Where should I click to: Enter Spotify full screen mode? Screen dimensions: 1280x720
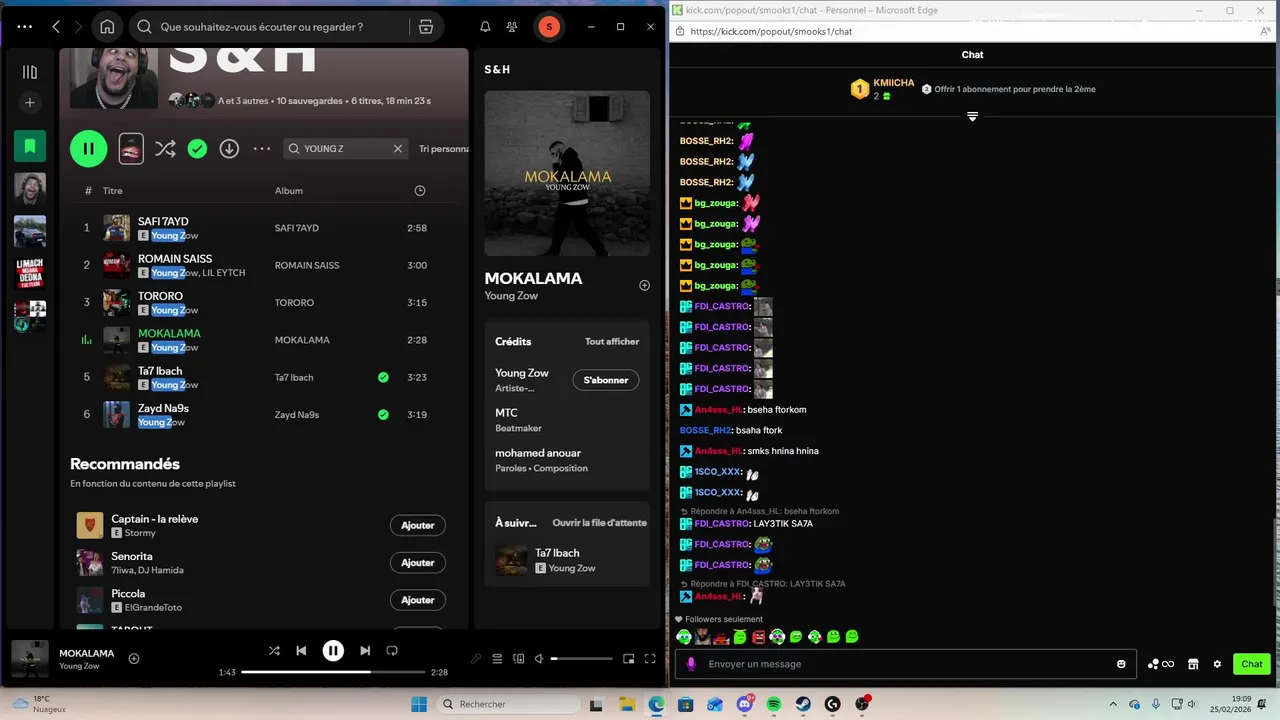pyautogui.click(x=650, y=659)
